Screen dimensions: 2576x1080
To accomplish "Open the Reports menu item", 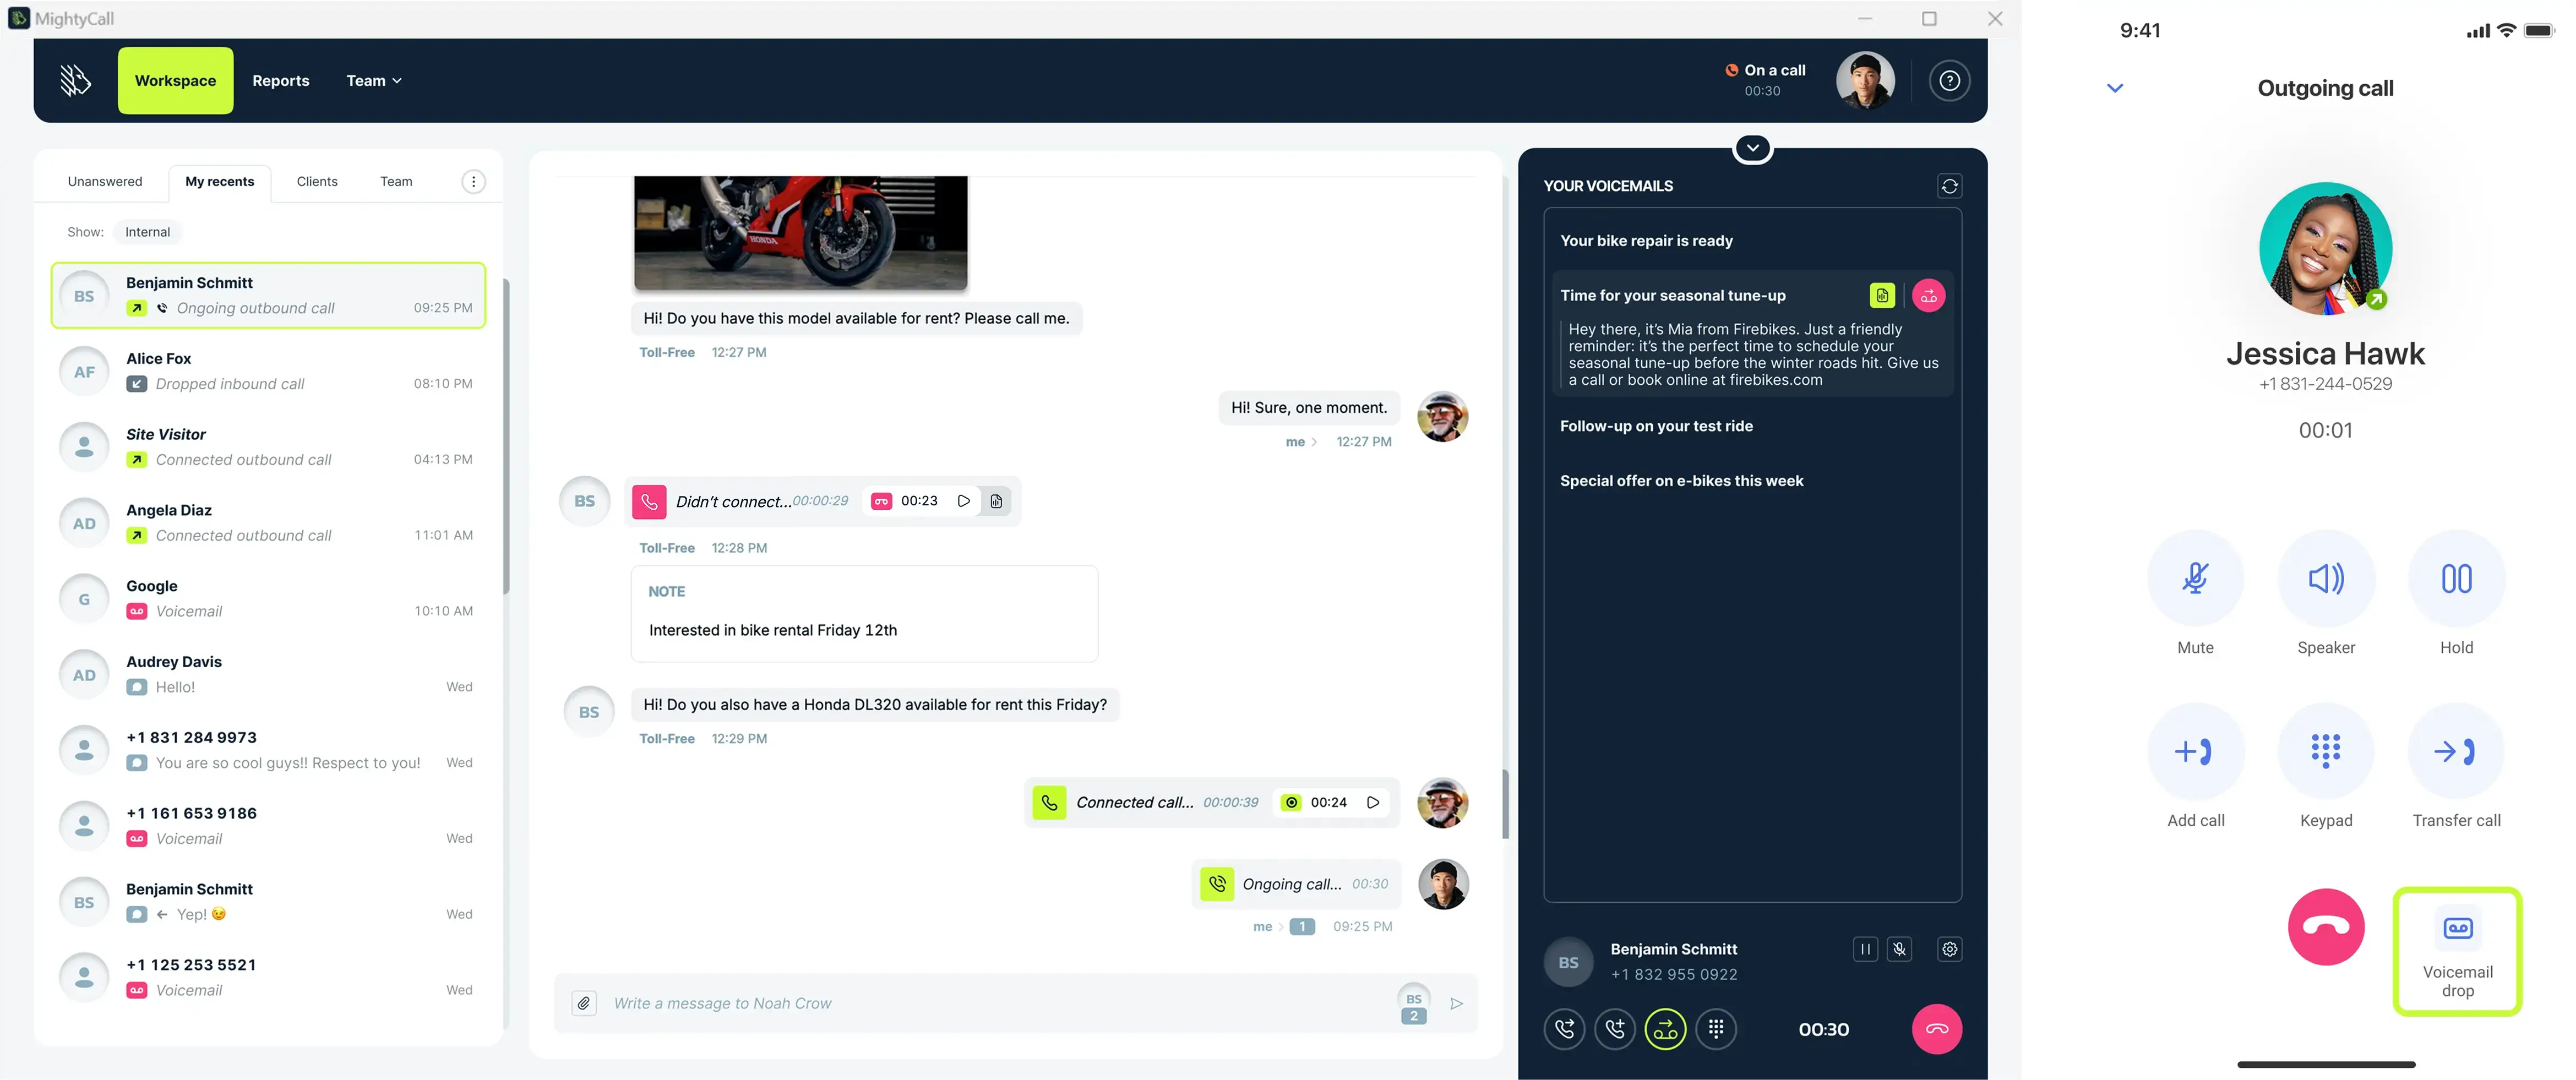I will pyautogui.click(x=280, y=80).
